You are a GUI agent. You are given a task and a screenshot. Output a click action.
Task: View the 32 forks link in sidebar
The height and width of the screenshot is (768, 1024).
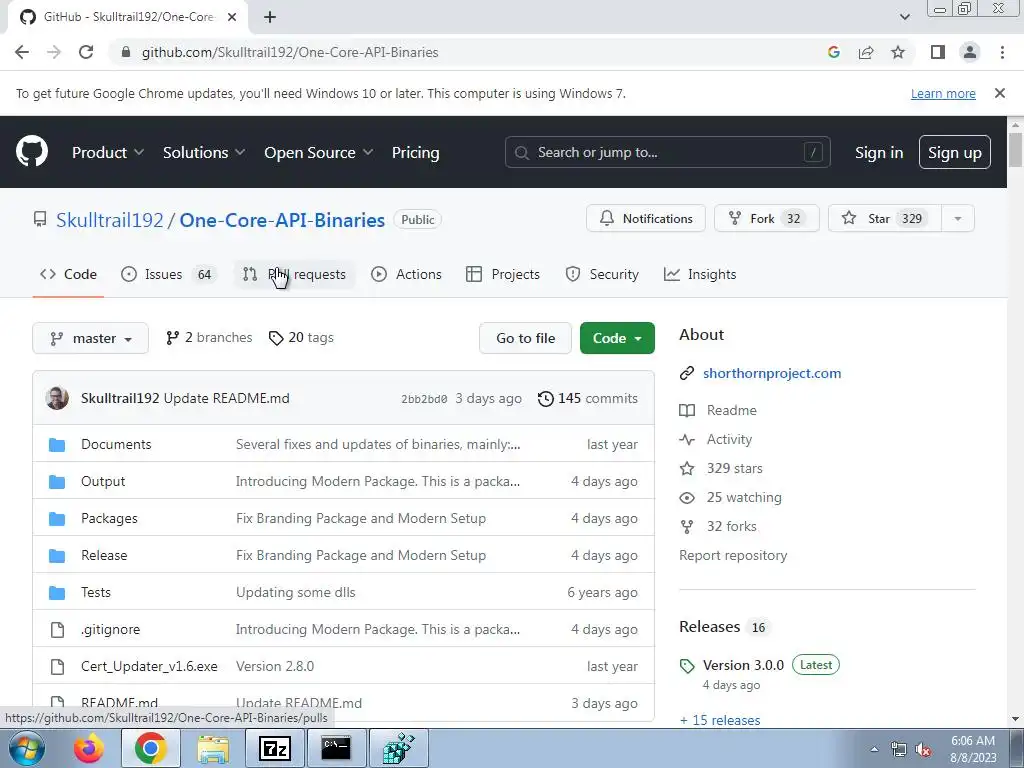click(x=731, y=526)
